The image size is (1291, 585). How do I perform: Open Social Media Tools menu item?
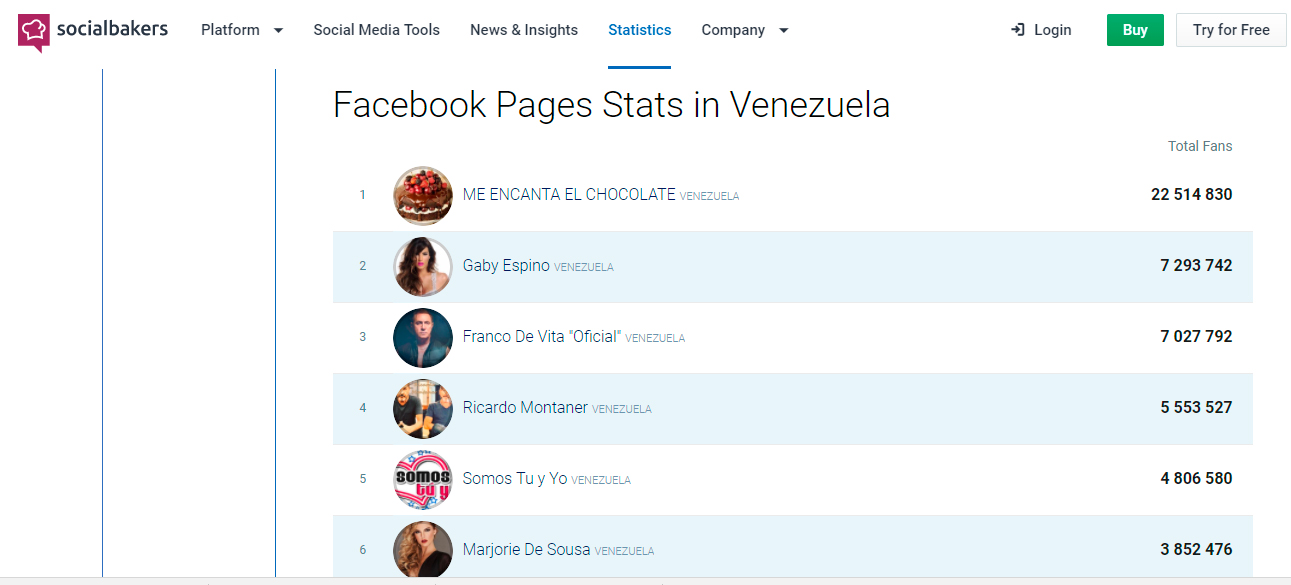pyautogui.click(x=376, y=30)
